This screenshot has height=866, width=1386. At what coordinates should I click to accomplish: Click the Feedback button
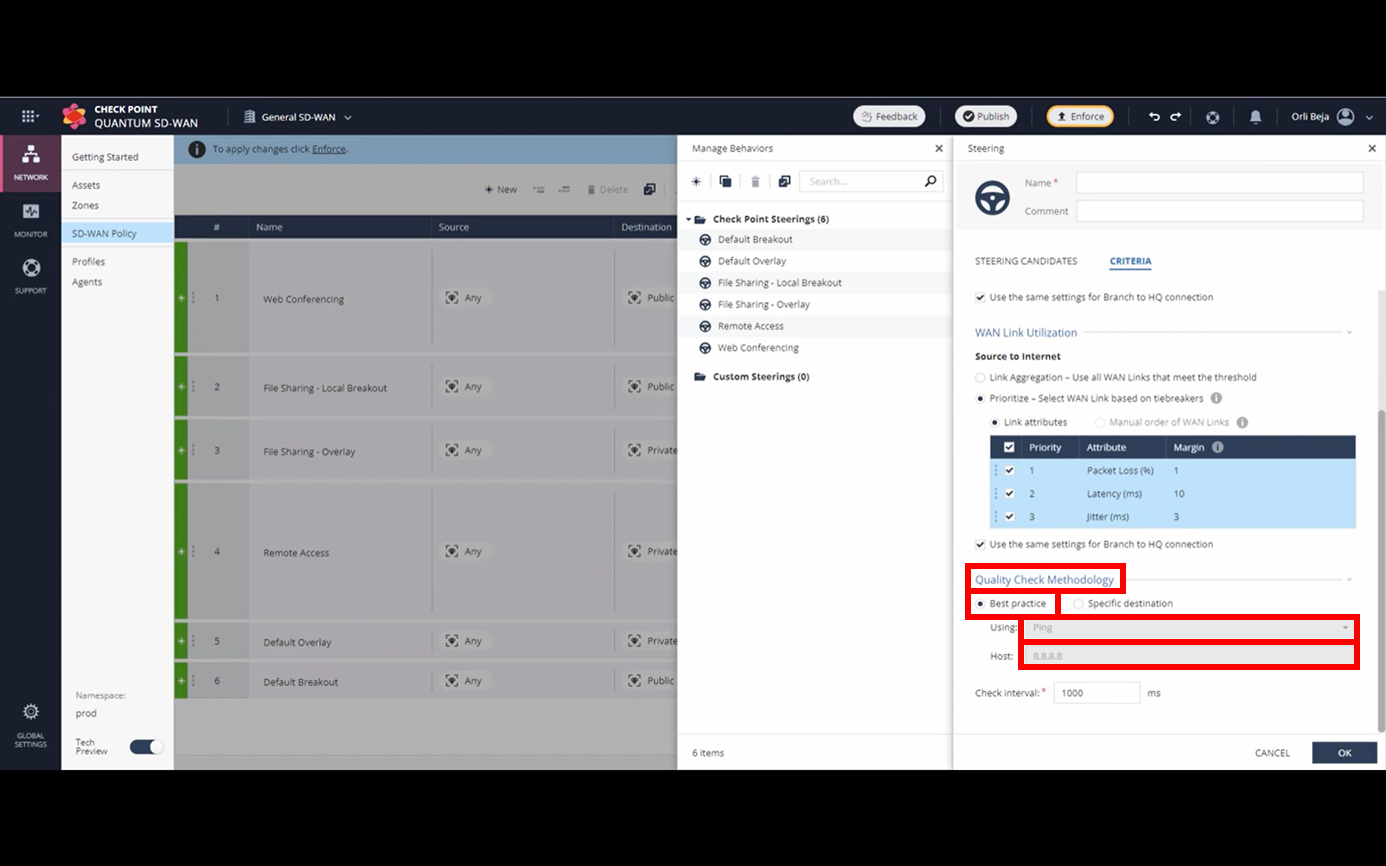[x=889, y=116]
